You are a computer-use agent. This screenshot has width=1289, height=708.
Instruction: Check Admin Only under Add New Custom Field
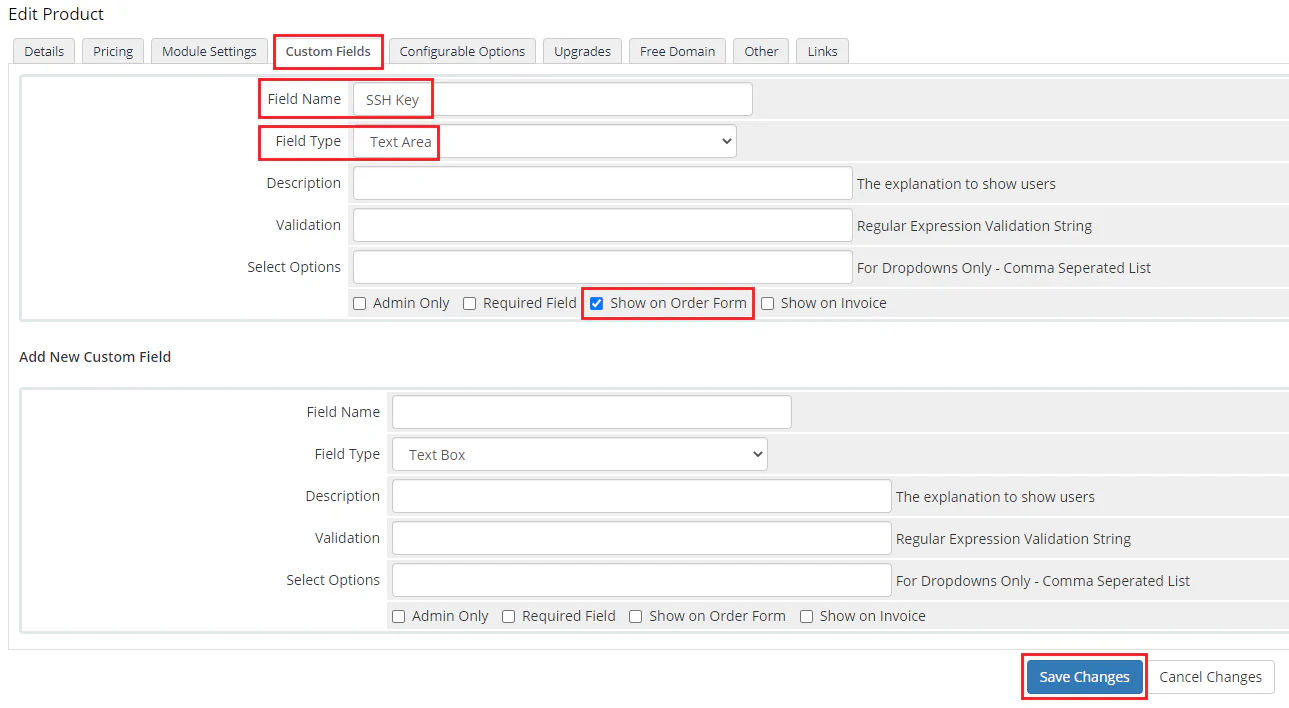398,616
